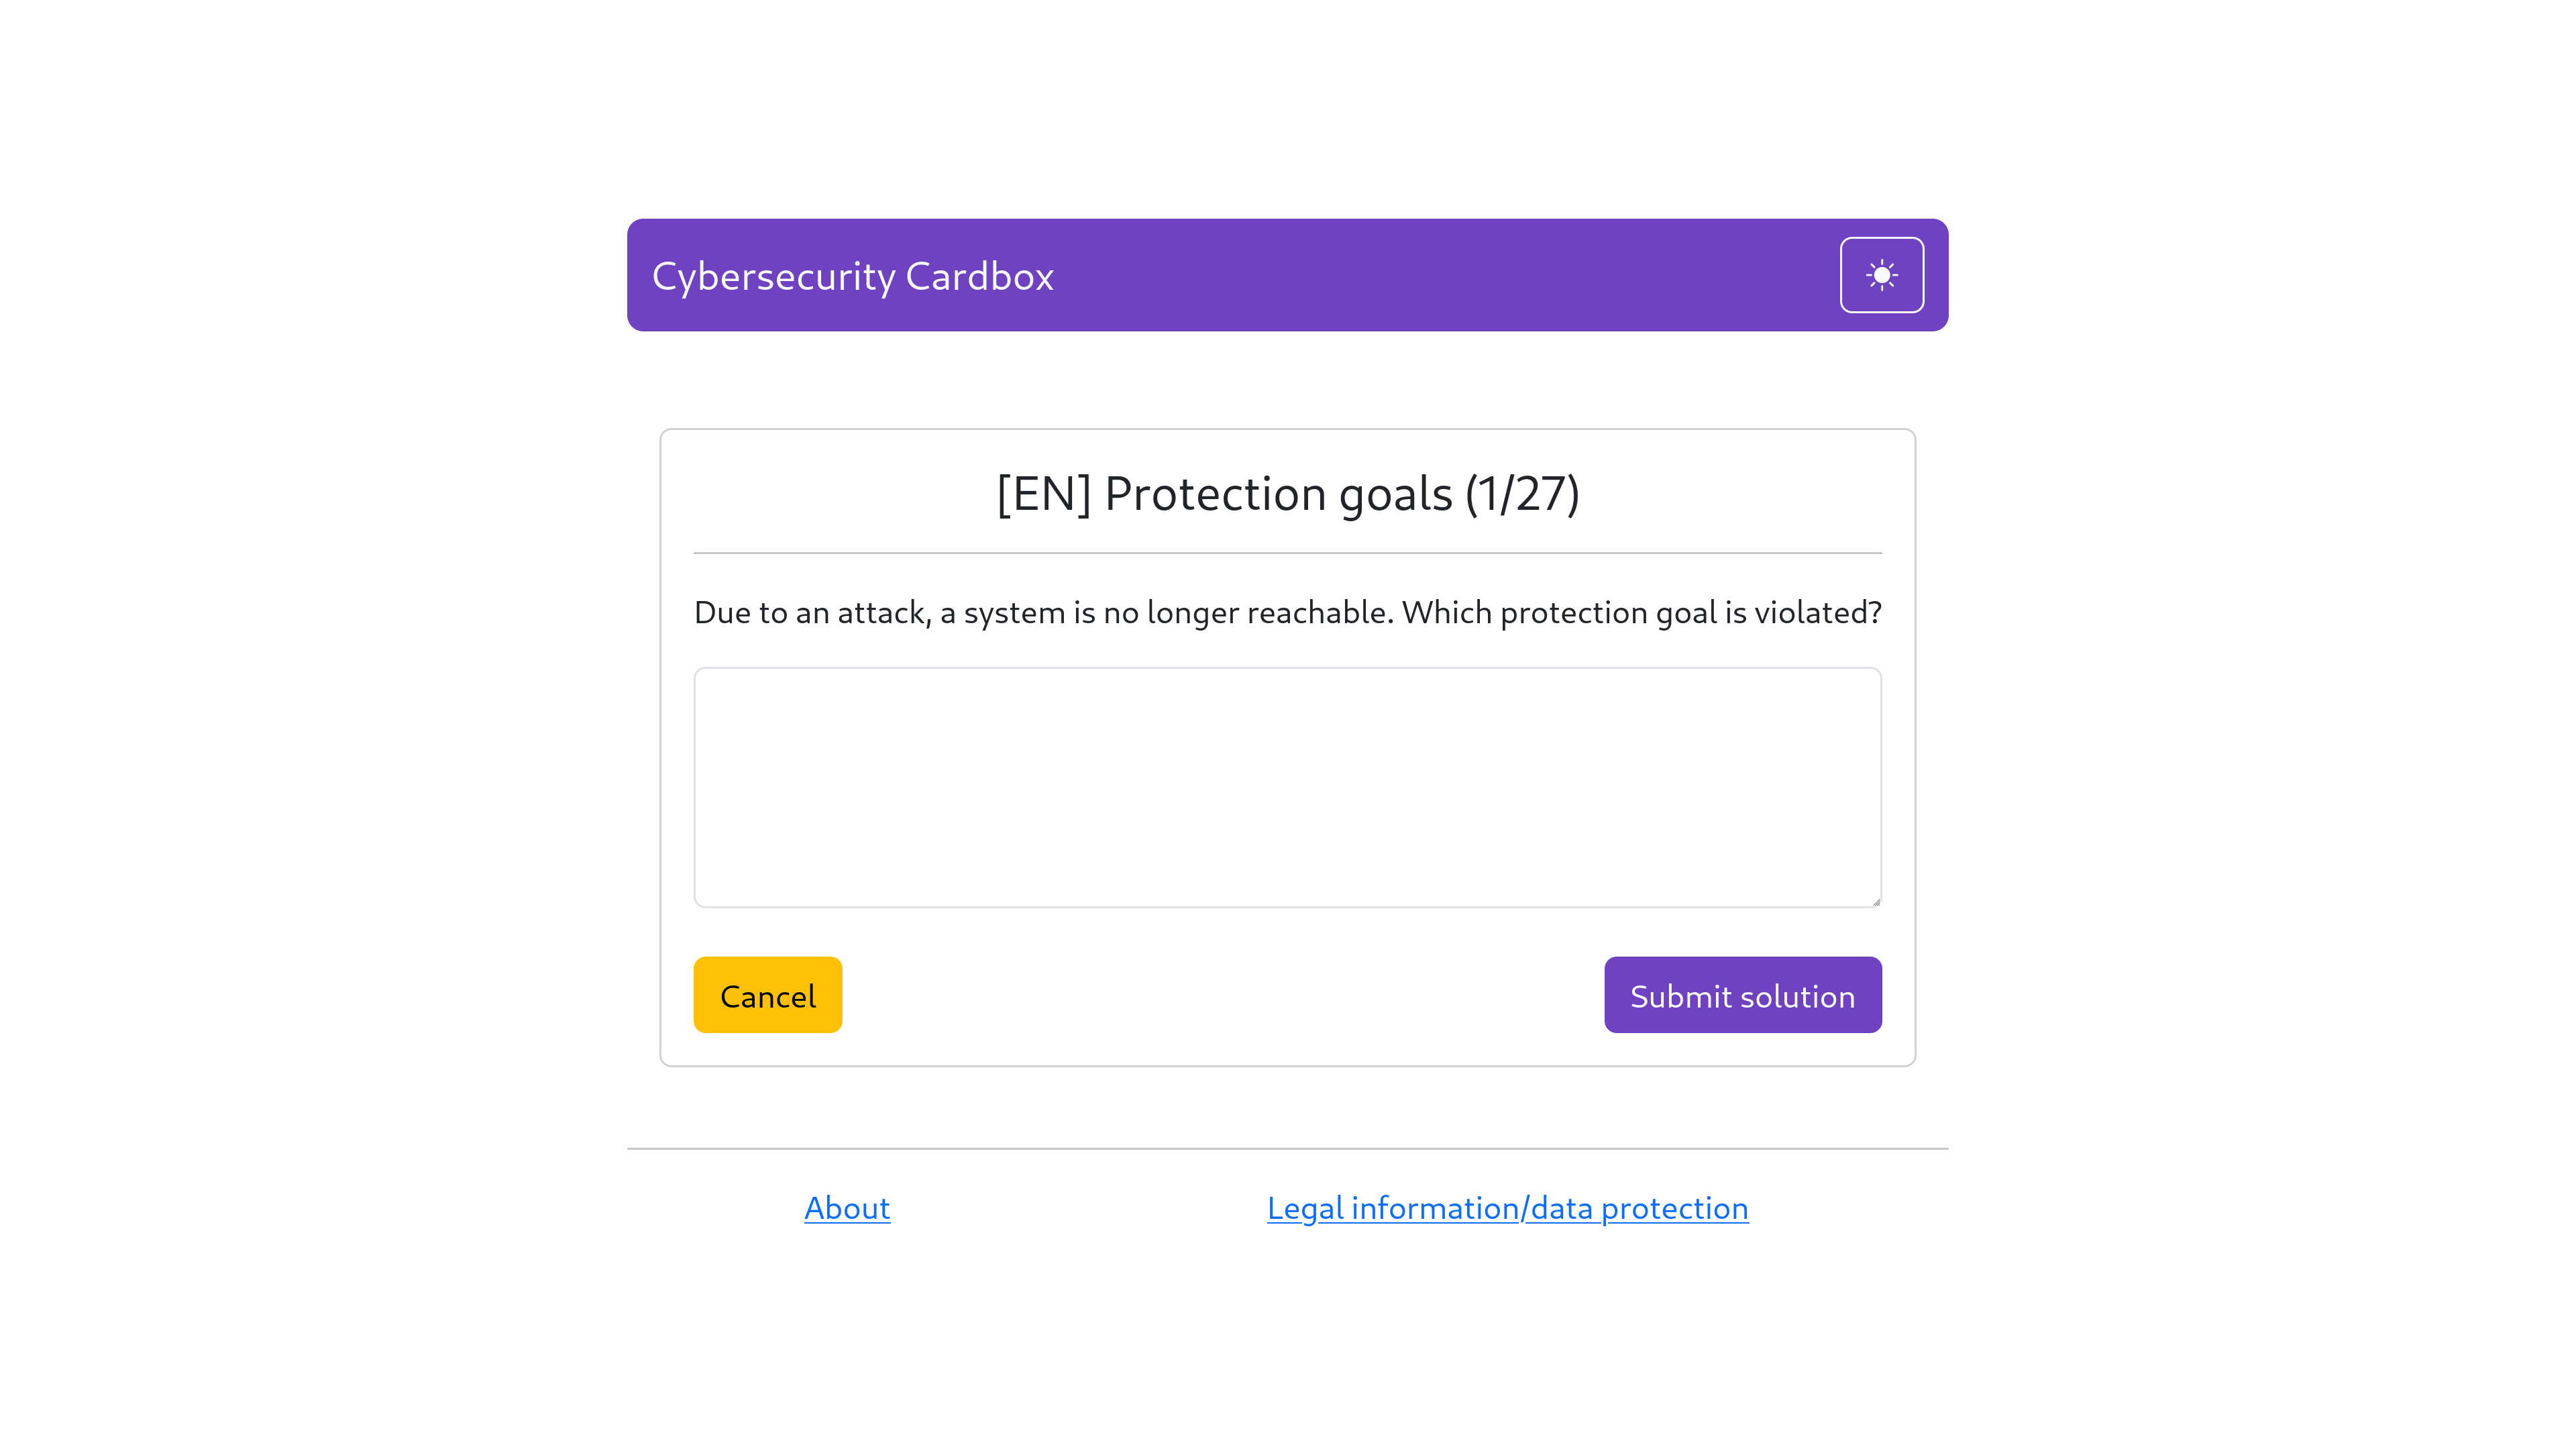
Task: Open the About page
Action: [x=845, y=1208]
